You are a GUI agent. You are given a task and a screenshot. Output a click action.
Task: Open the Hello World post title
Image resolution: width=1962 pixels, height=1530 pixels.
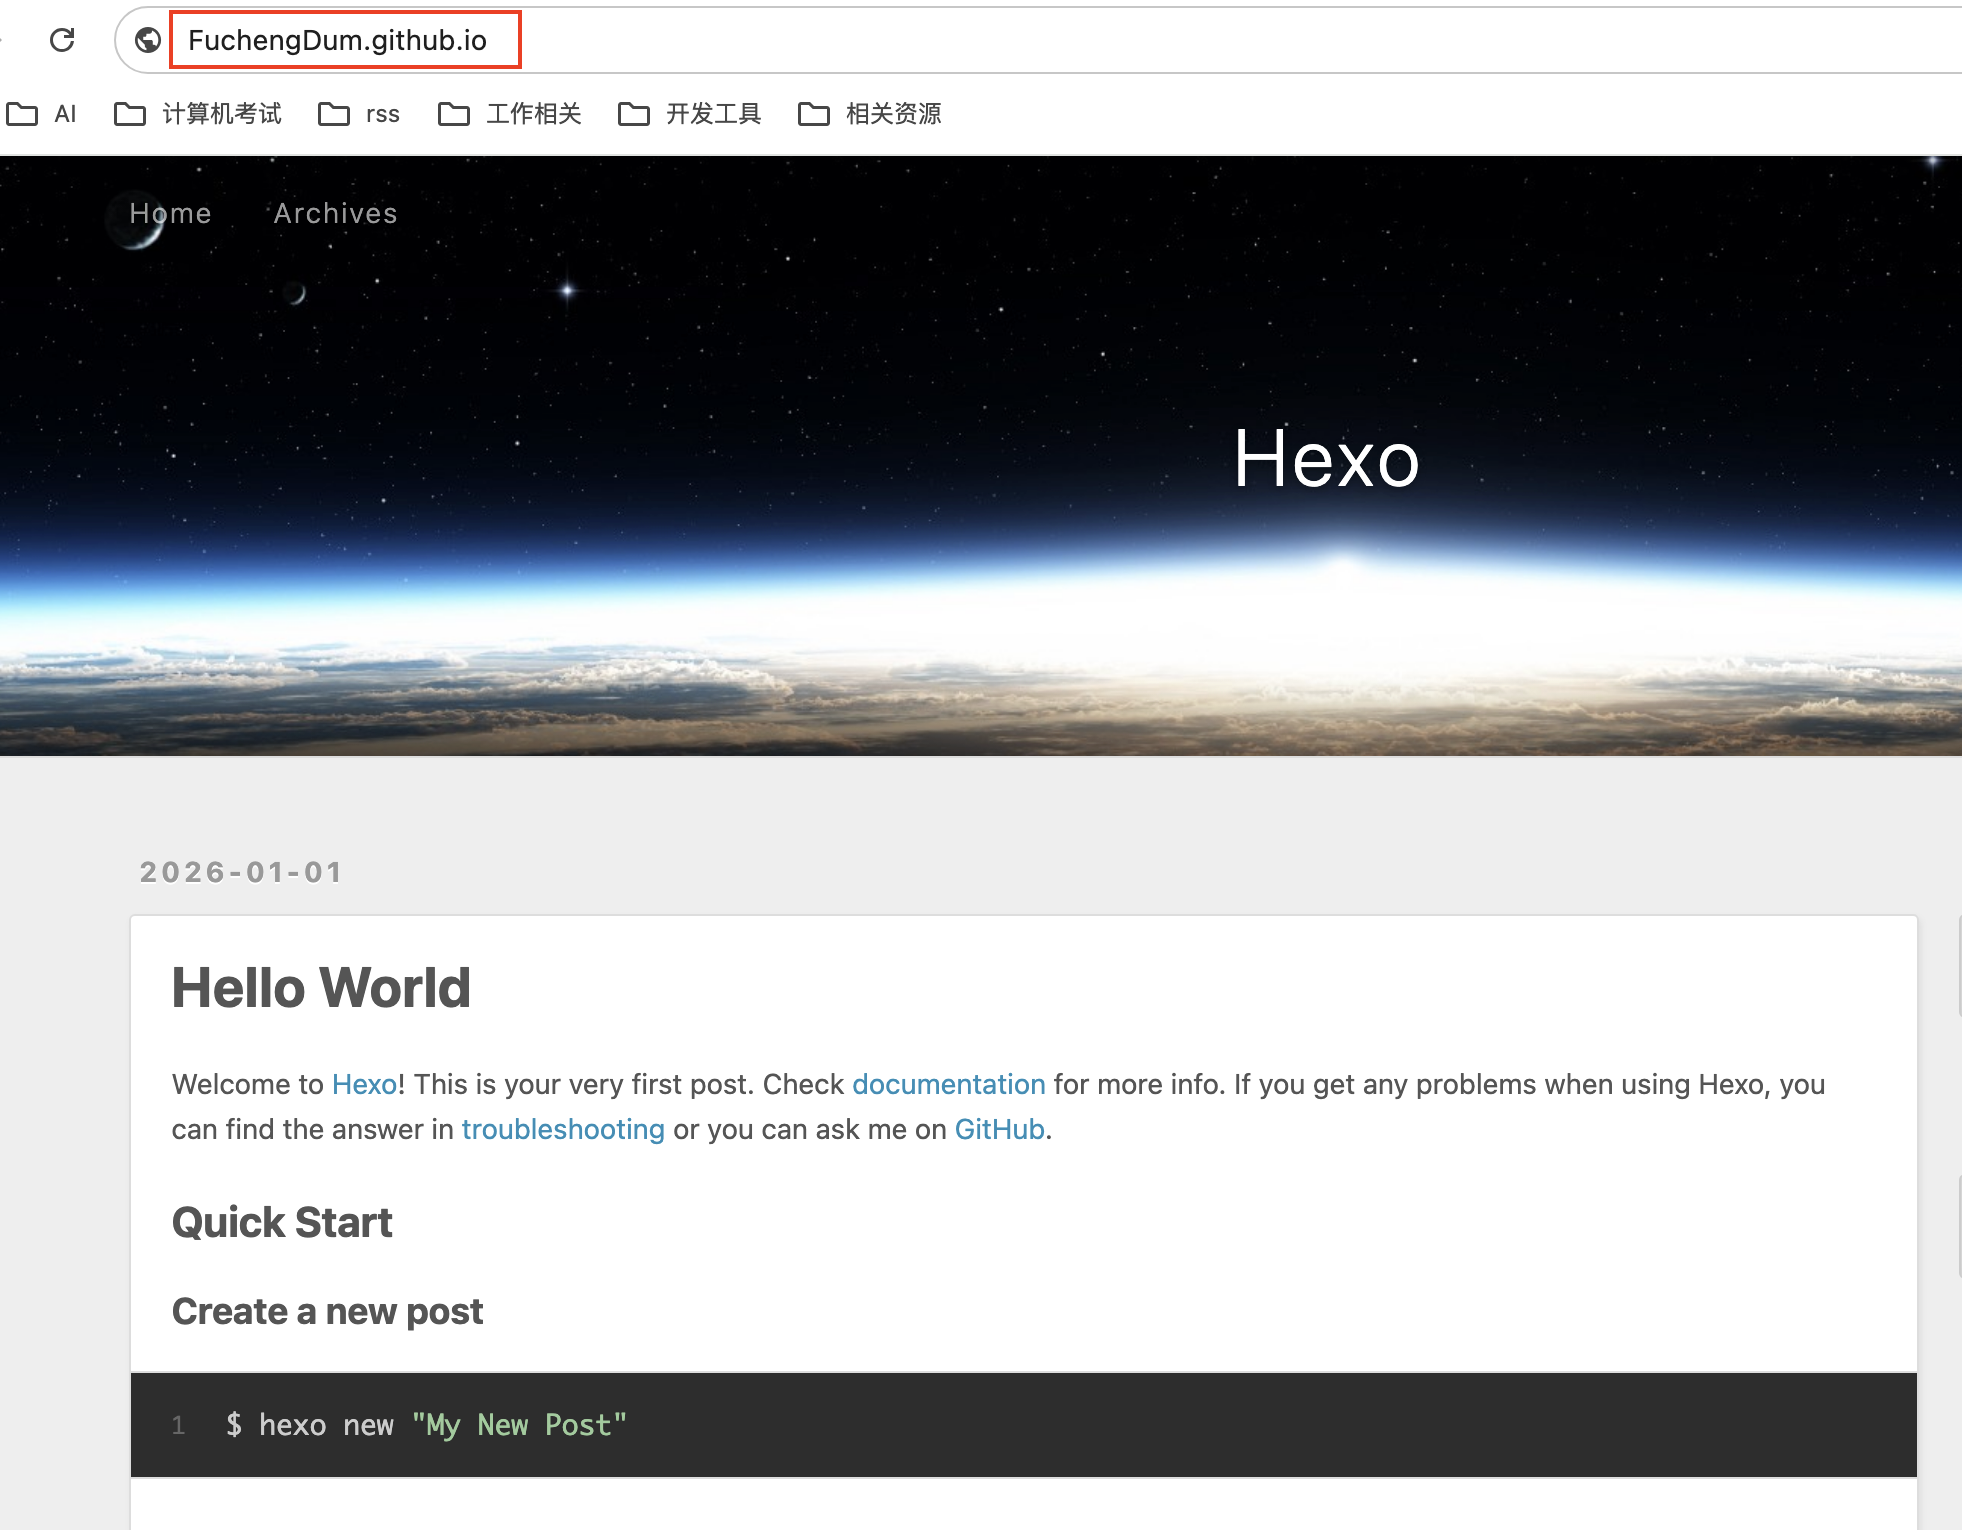click(321, 988)
